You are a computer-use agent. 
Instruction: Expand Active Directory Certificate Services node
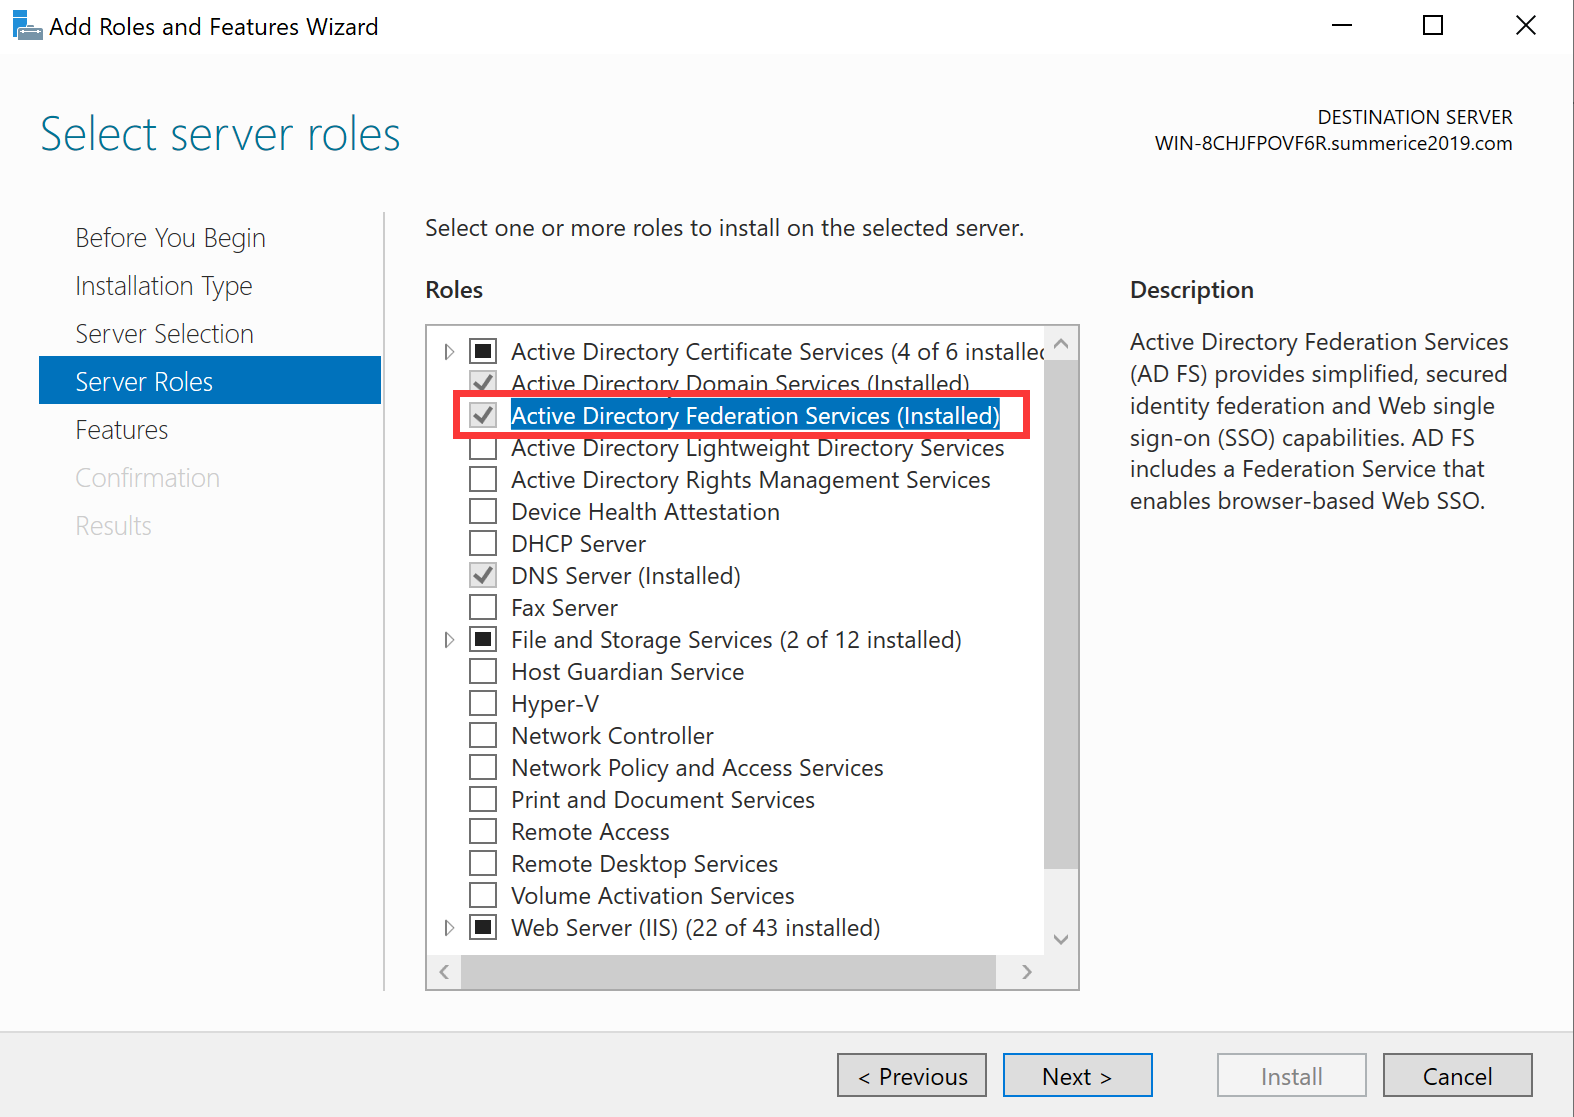[x=449, y=352]
